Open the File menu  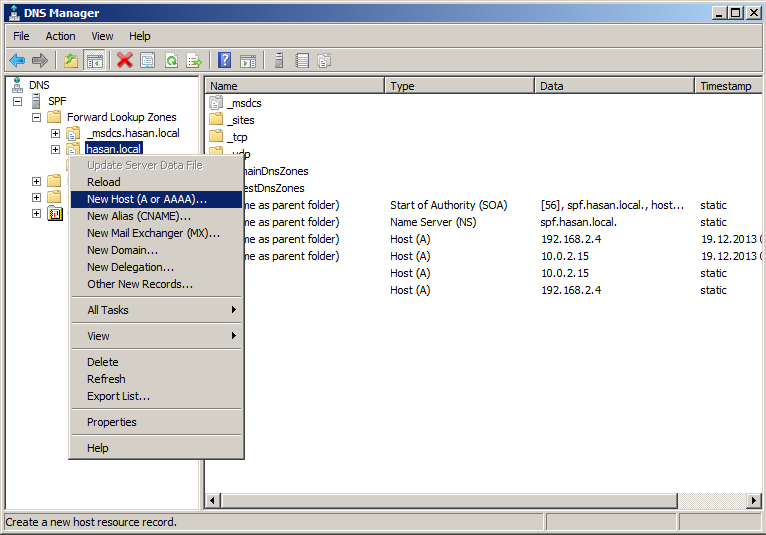(21, 36)
